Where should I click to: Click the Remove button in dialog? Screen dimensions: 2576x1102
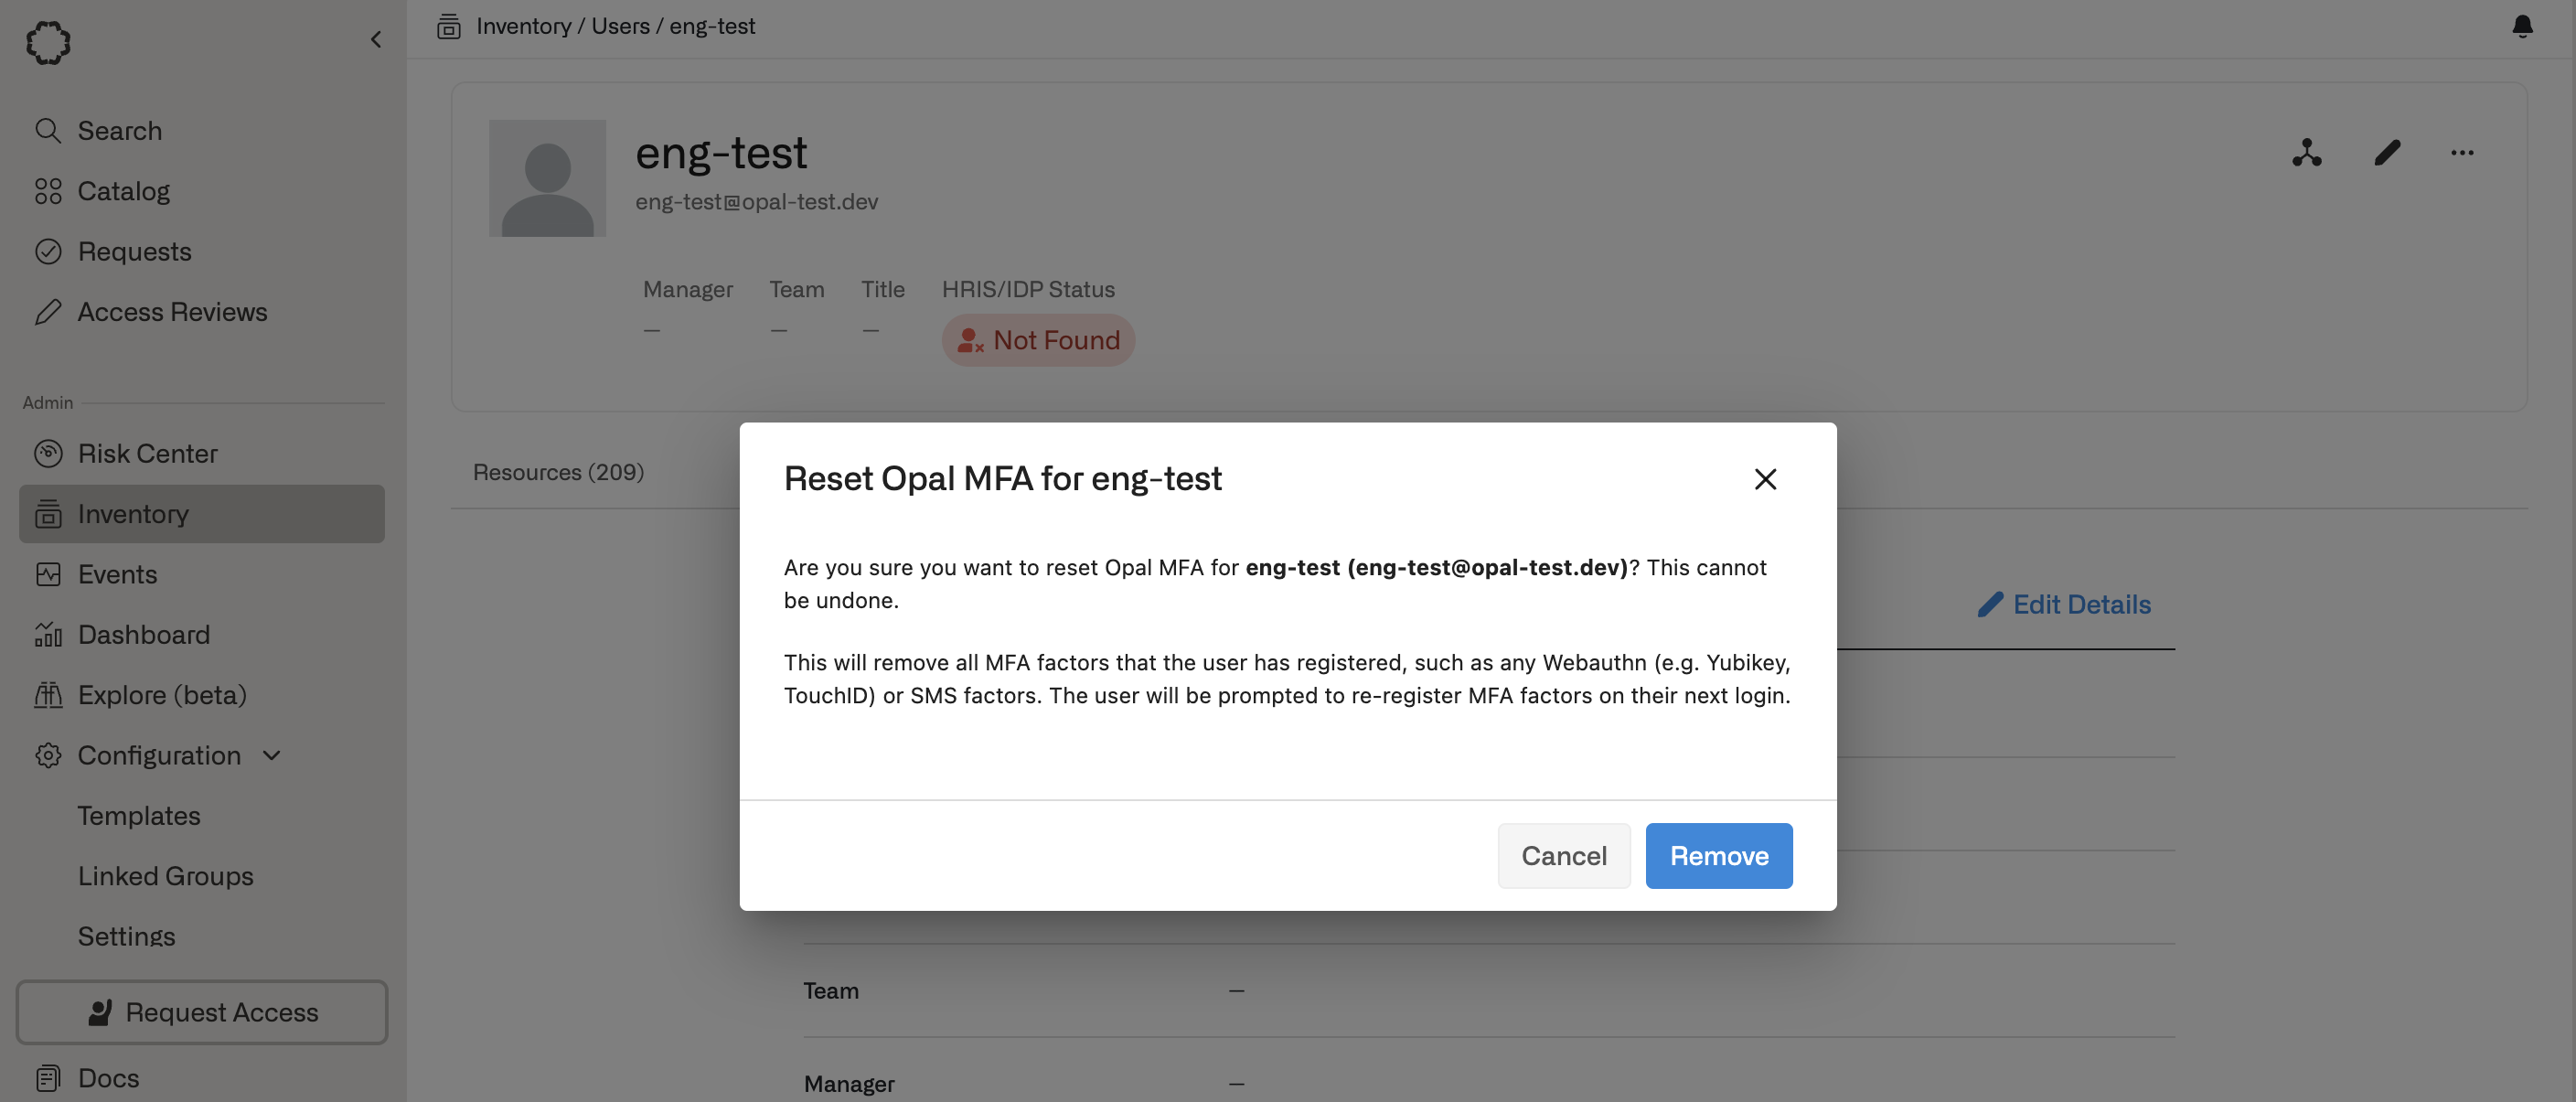pos(1718,856)
